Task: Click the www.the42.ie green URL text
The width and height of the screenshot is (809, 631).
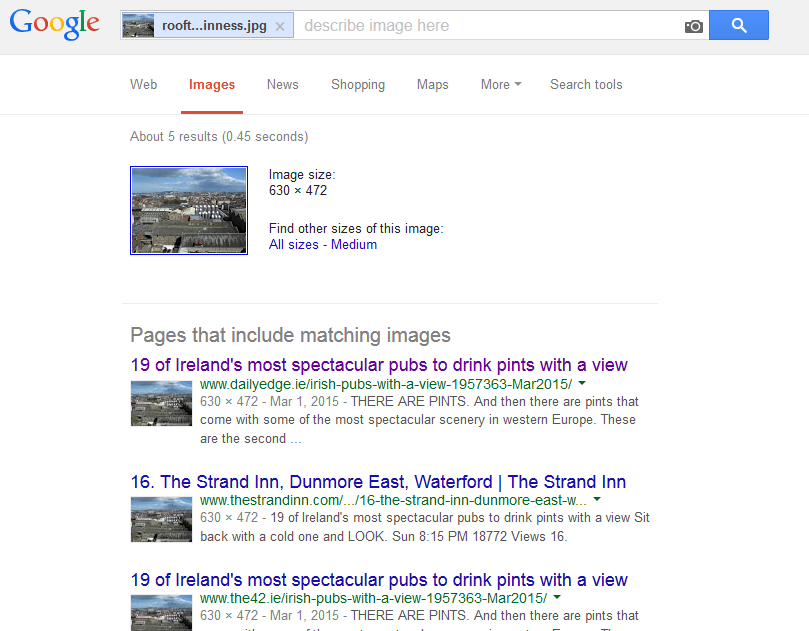Action: tap(374, 598)
